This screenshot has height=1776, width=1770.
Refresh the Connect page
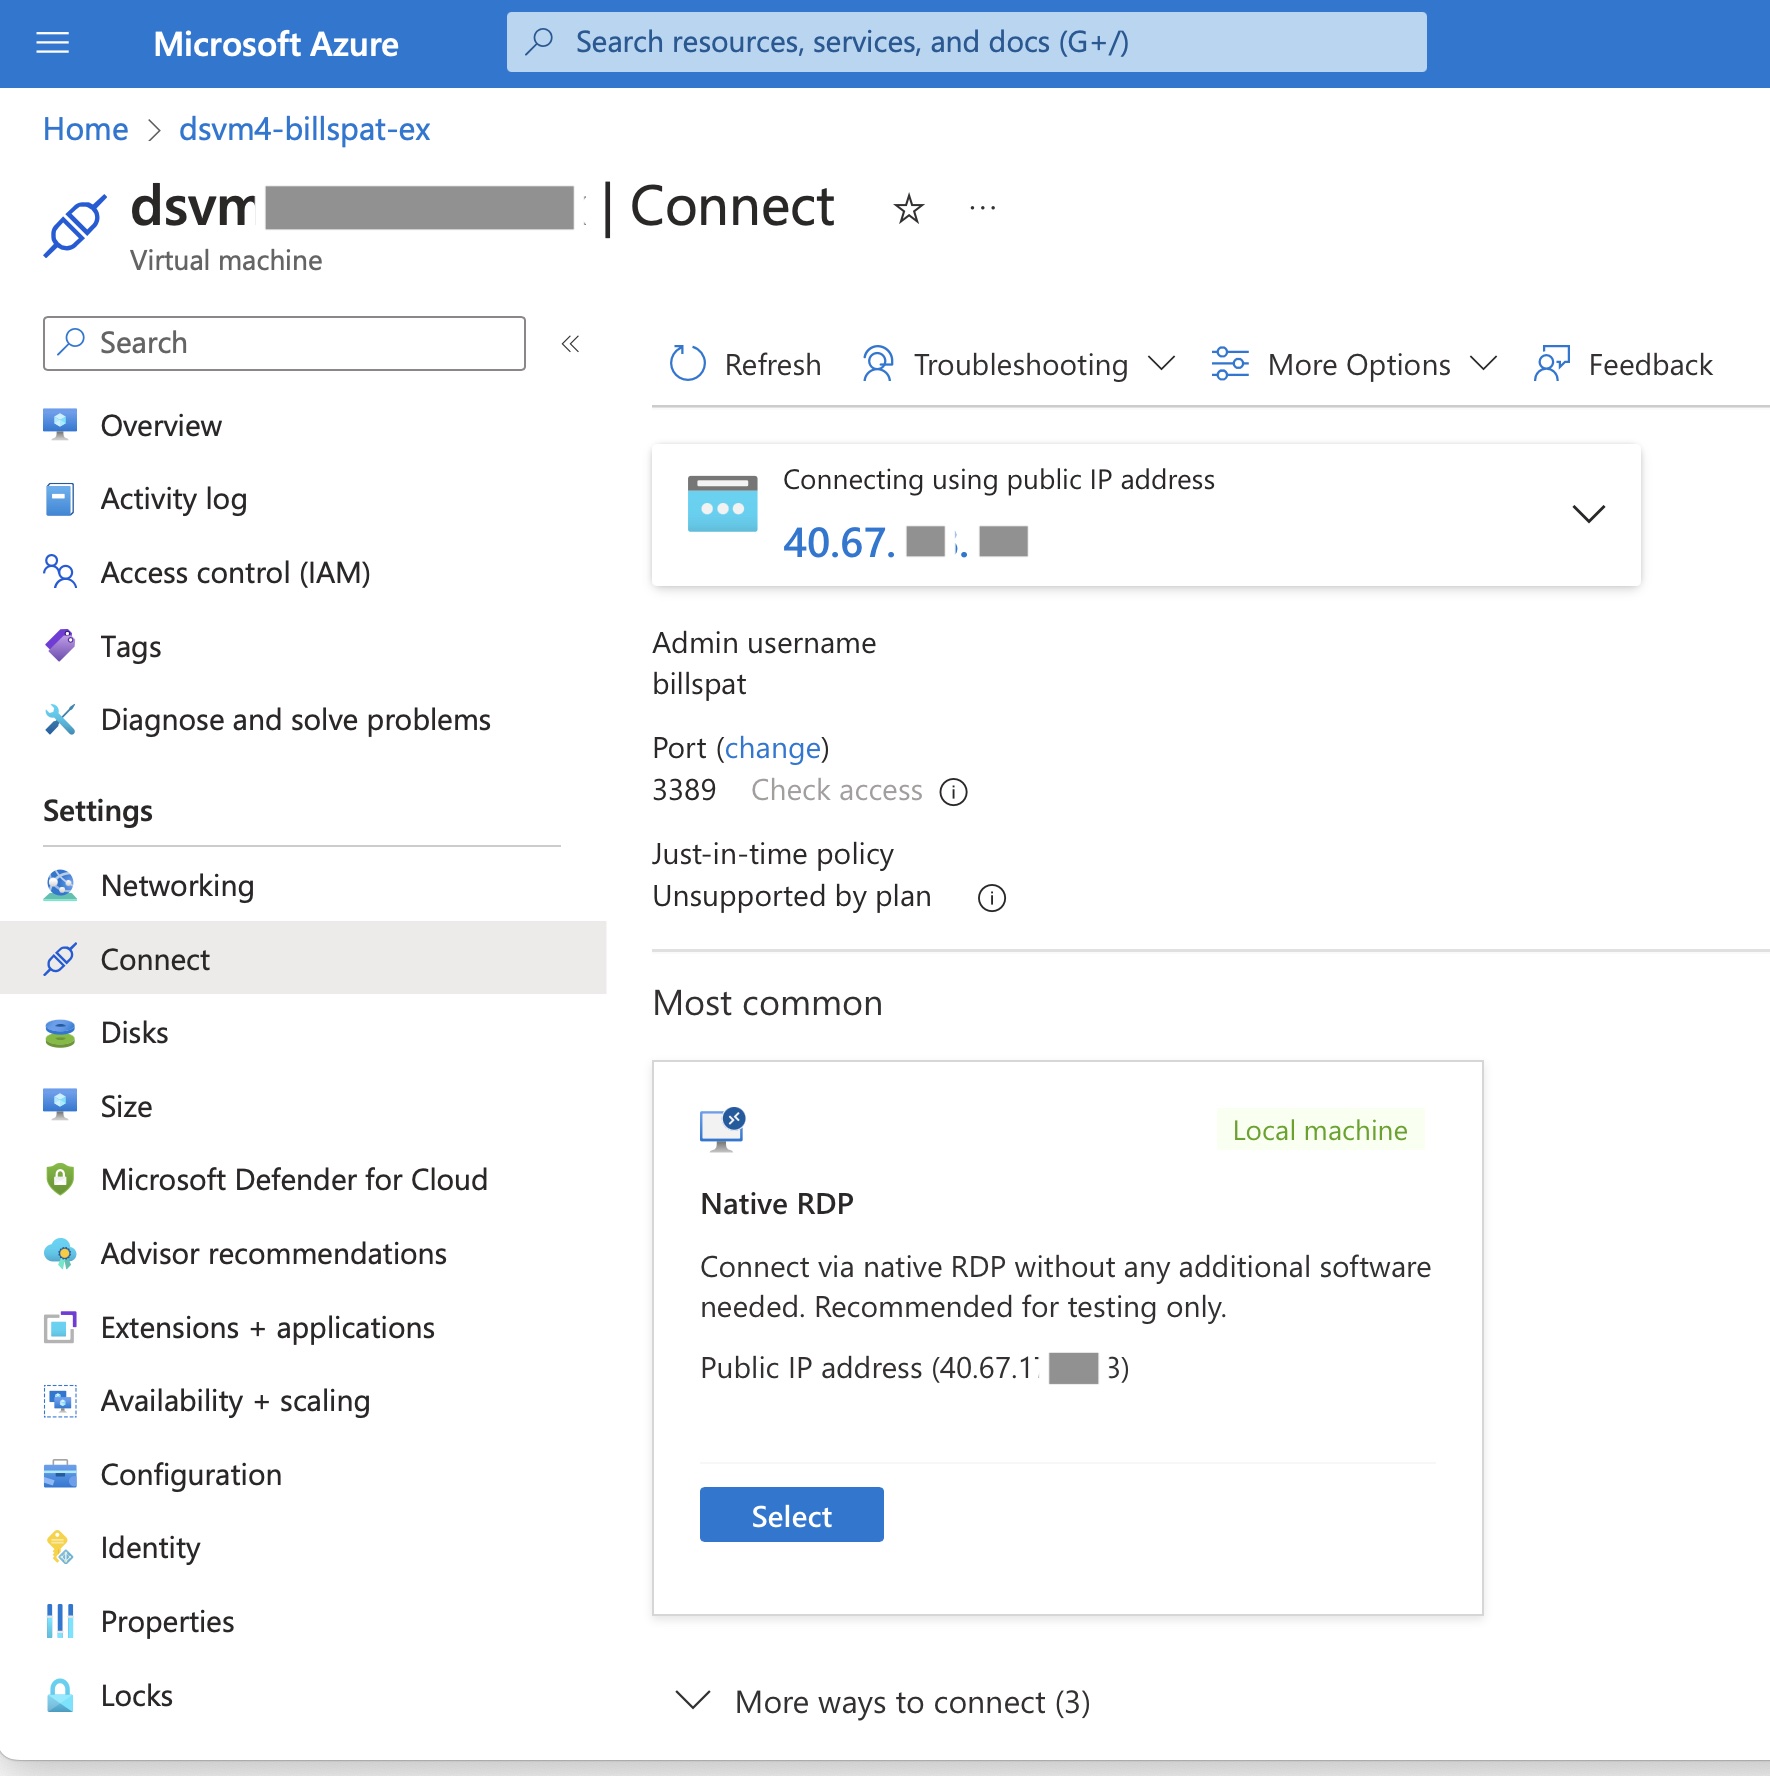(x=745, y=364)
